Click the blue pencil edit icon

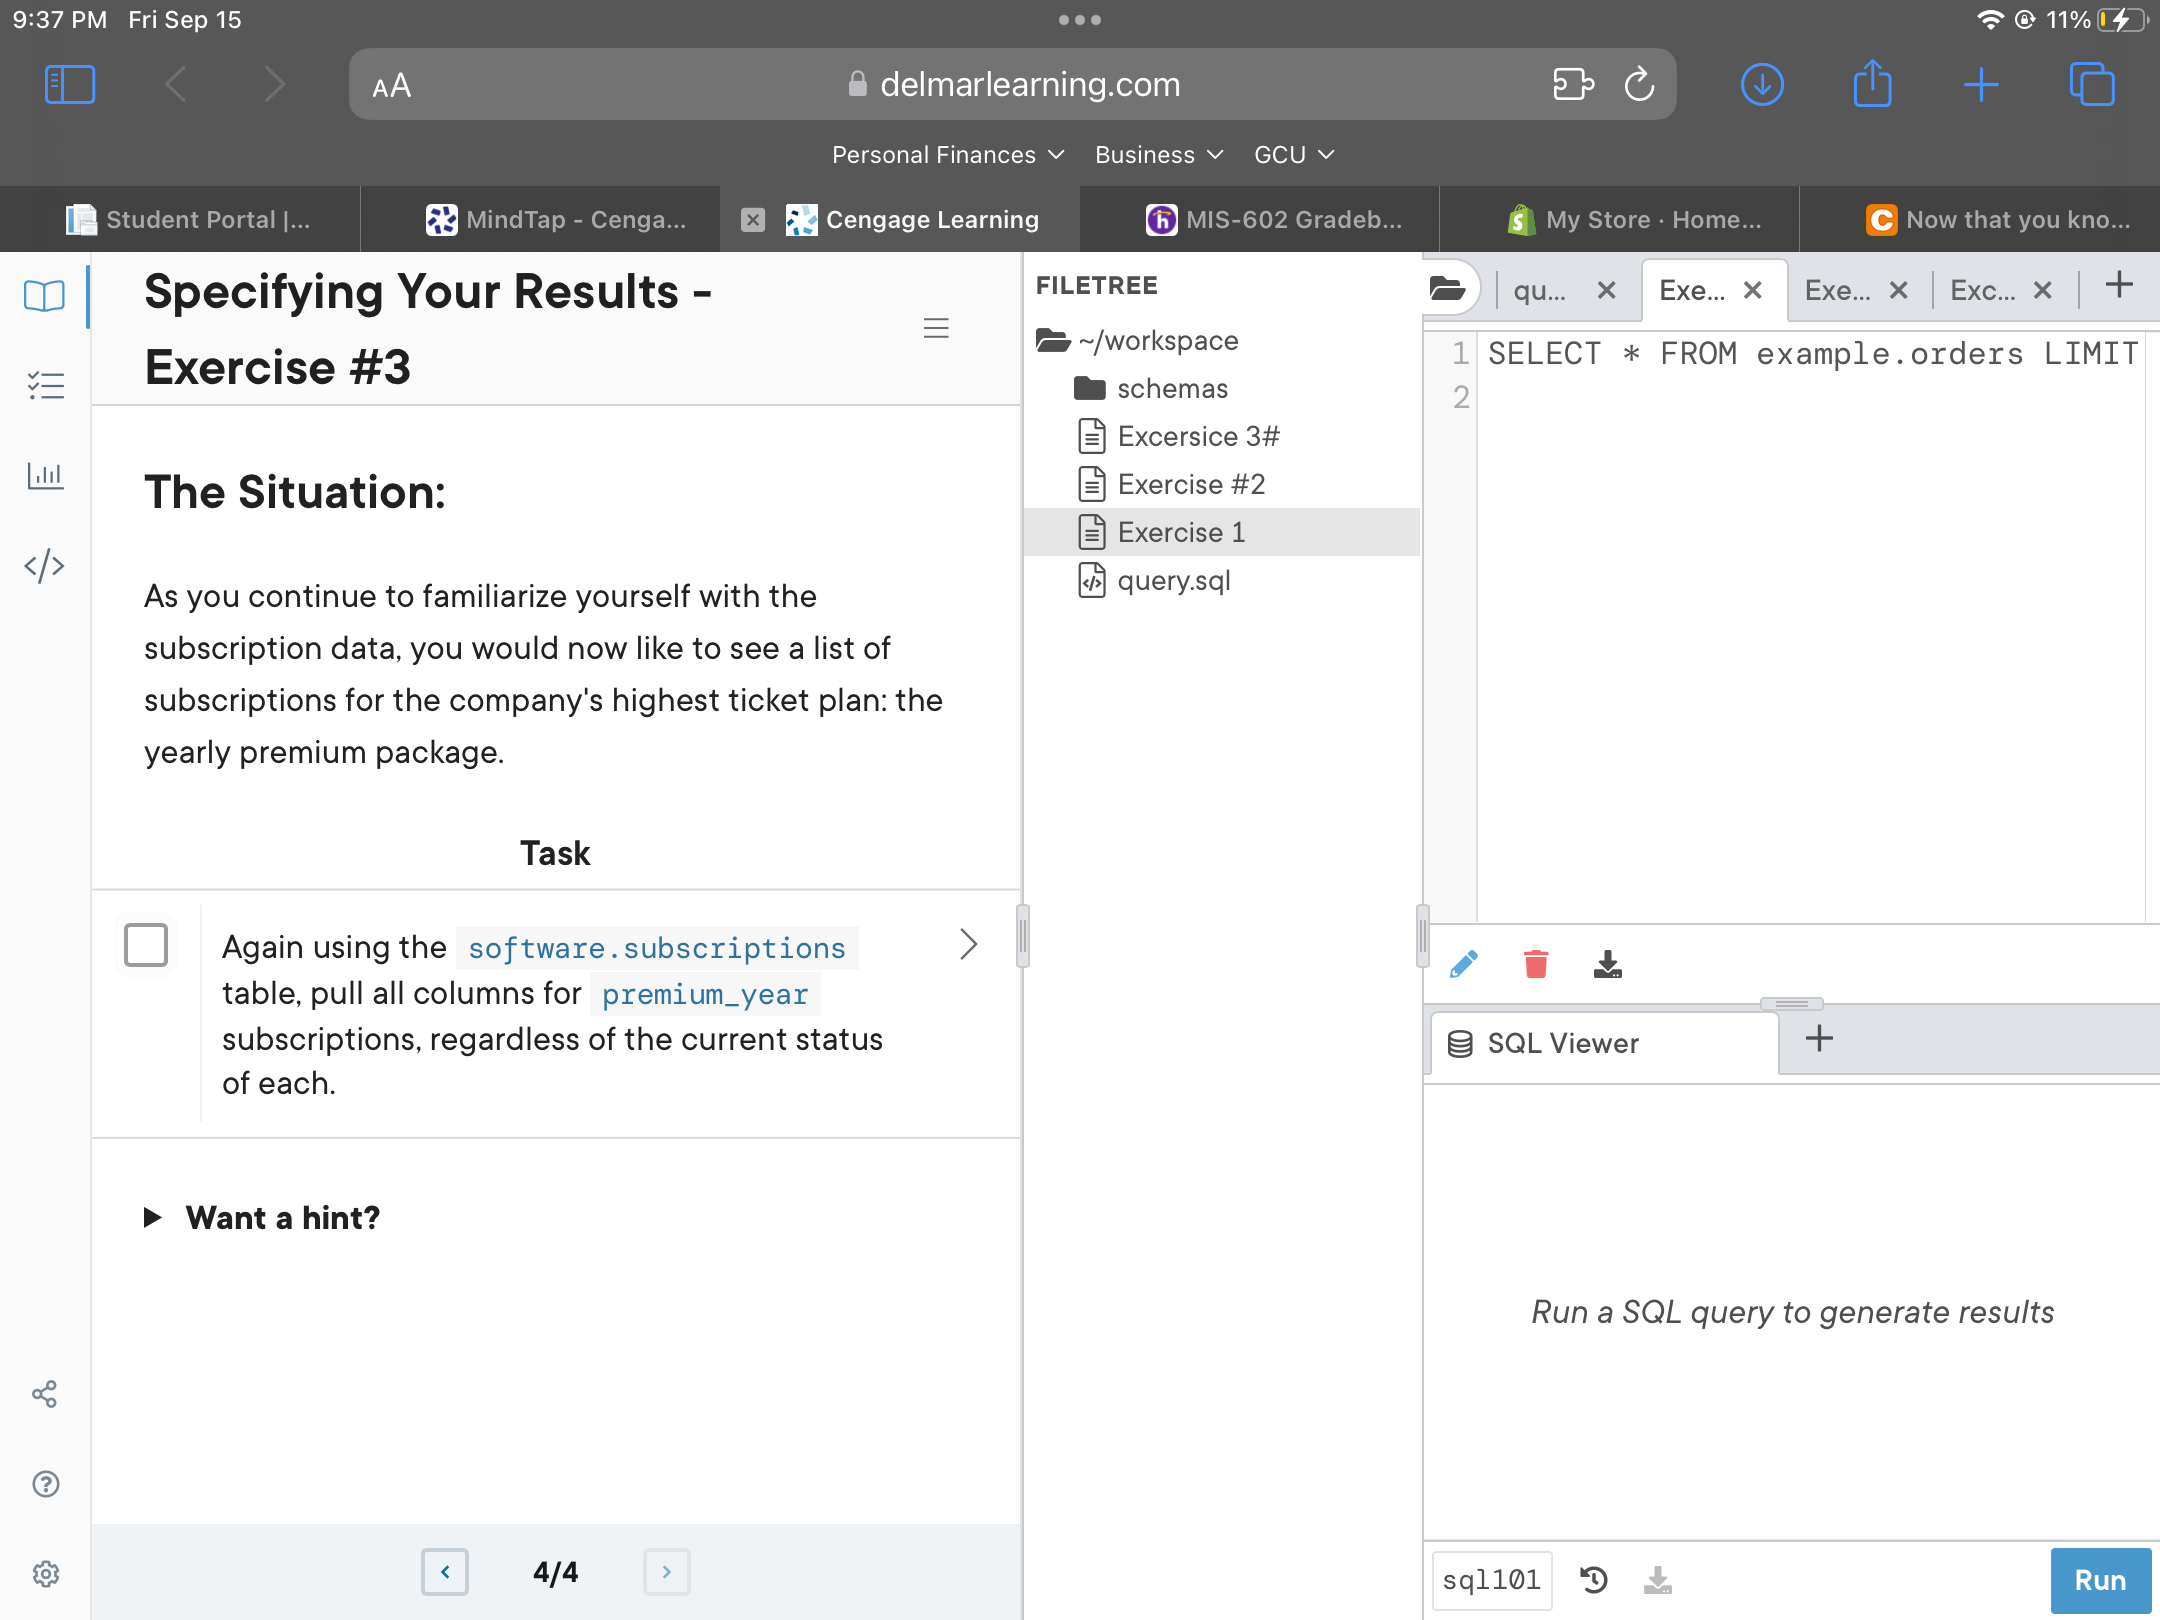[1463, 964]
